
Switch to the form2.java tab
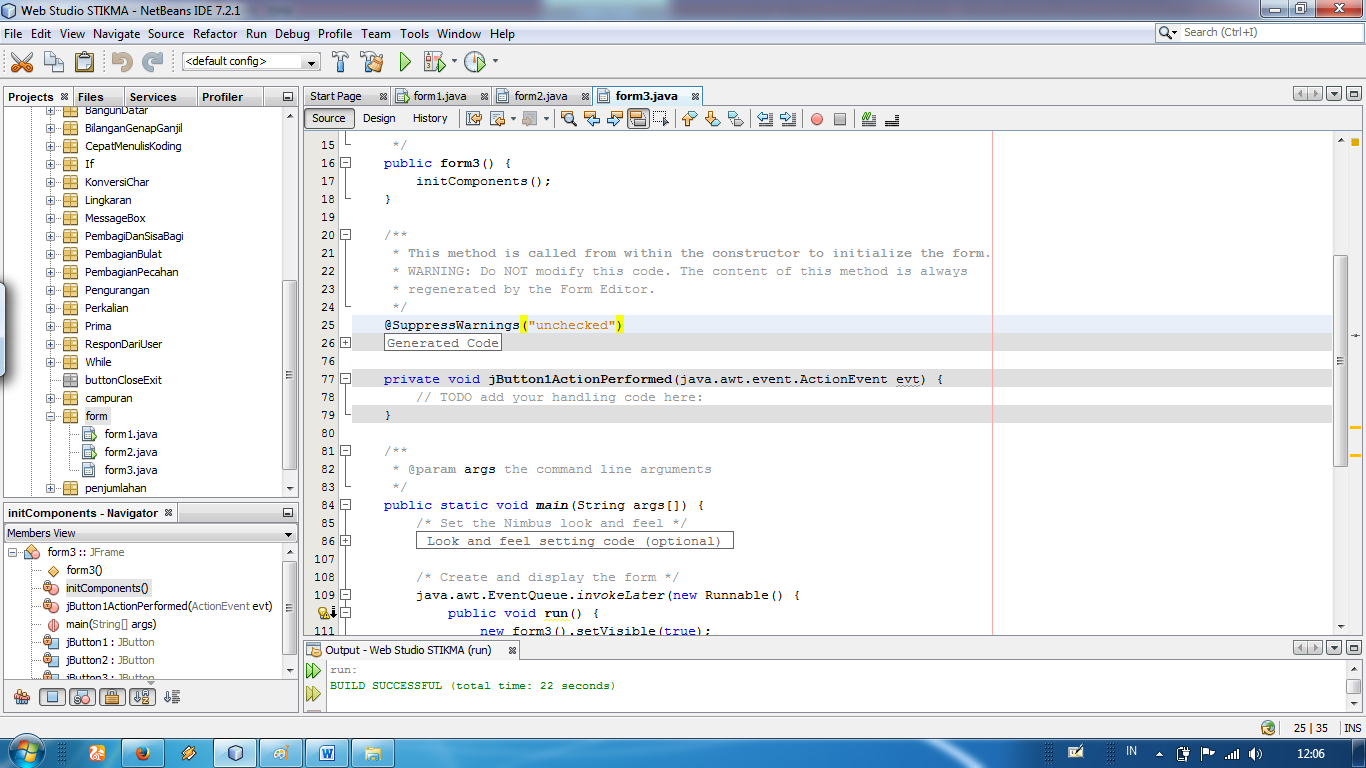point(539,97)
